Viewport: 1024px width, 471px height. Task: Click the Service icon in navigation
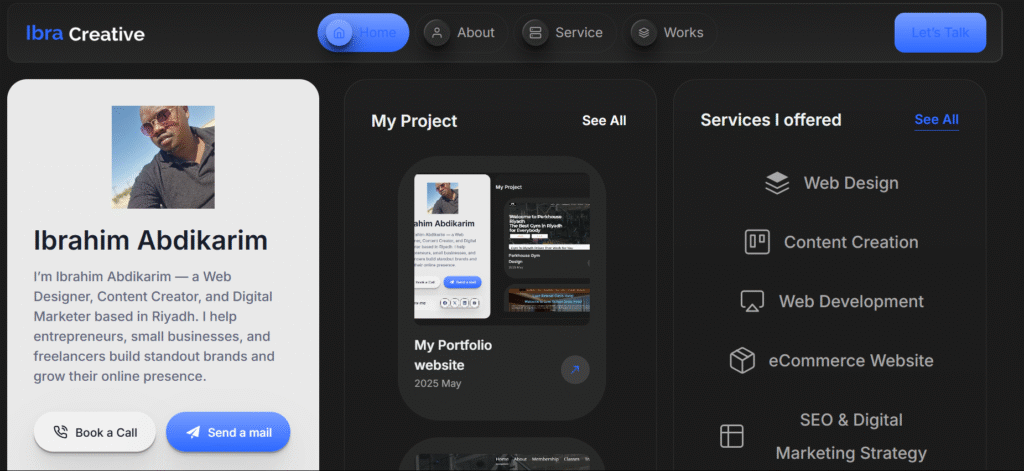click(x=535, y=33)
